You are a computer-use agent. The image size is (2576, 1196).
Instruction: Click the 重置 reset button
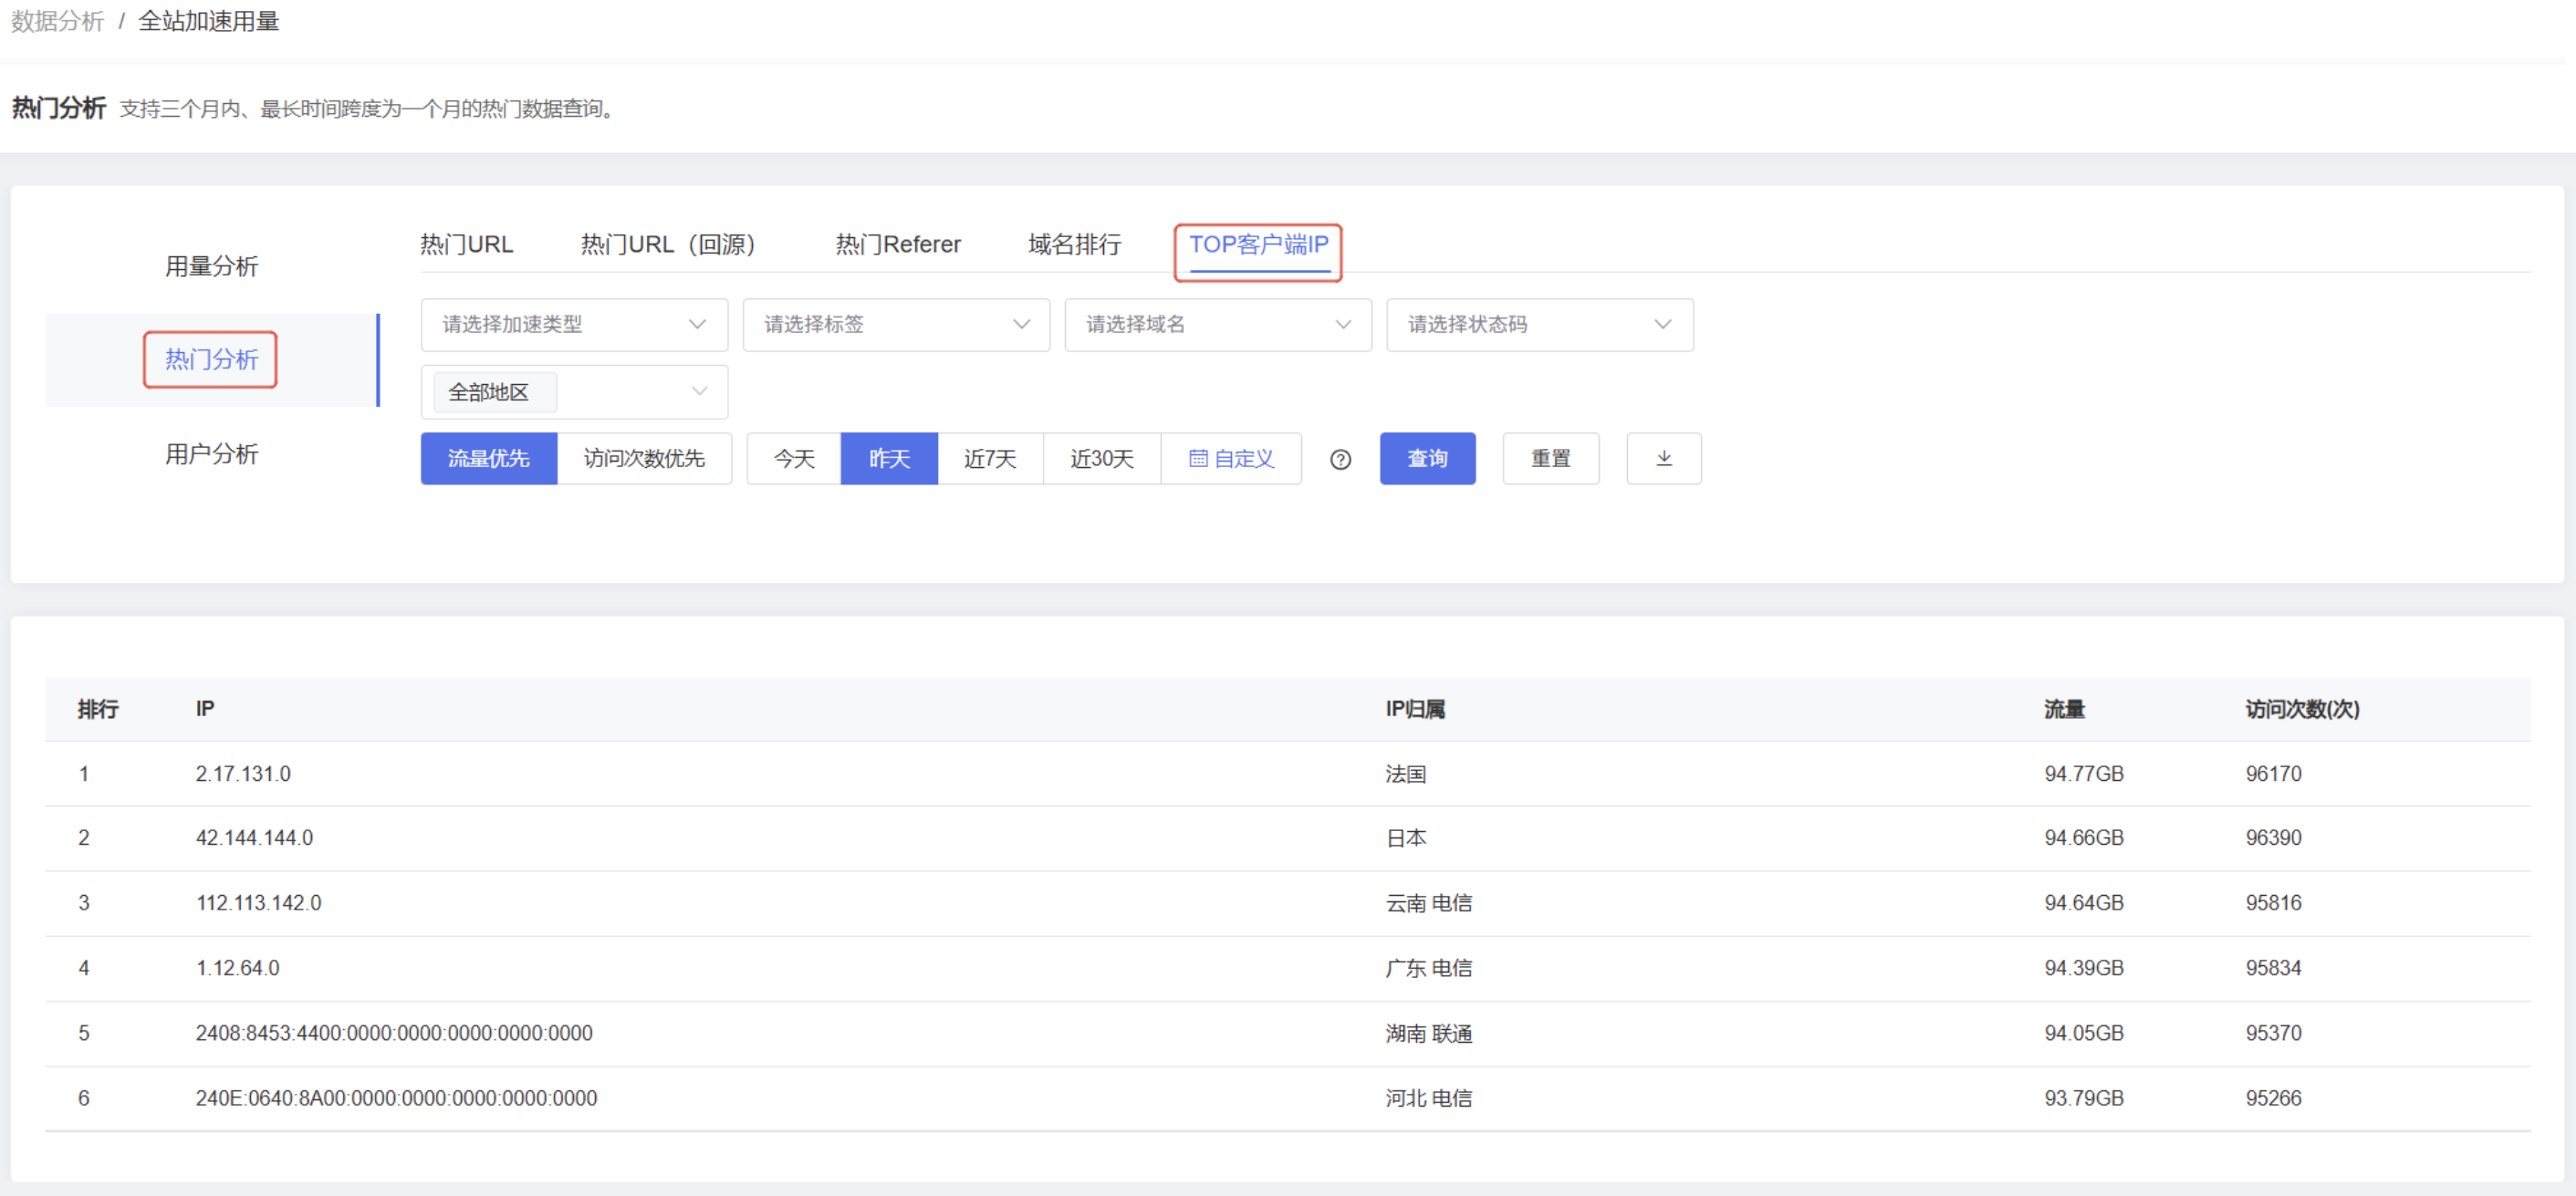(x=1551, y=458)
